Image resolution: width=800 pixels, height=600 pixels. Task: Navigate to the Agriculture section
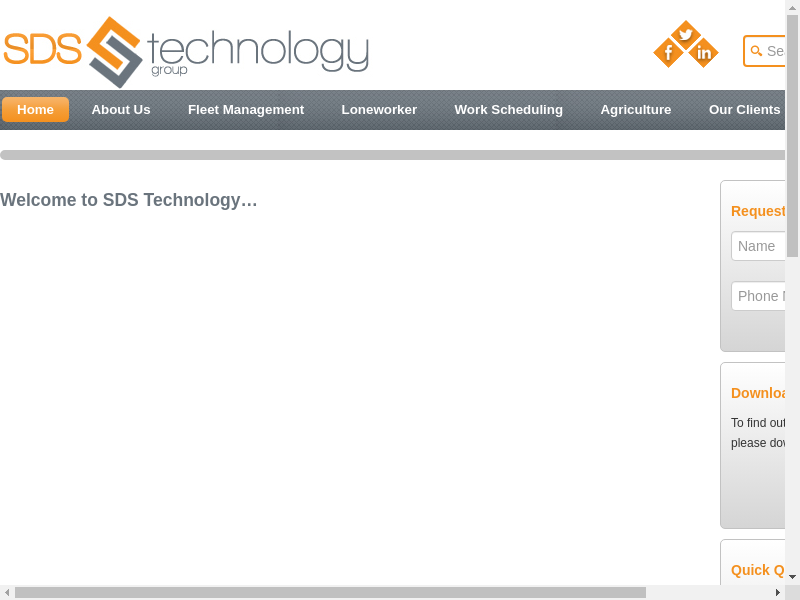636,110
